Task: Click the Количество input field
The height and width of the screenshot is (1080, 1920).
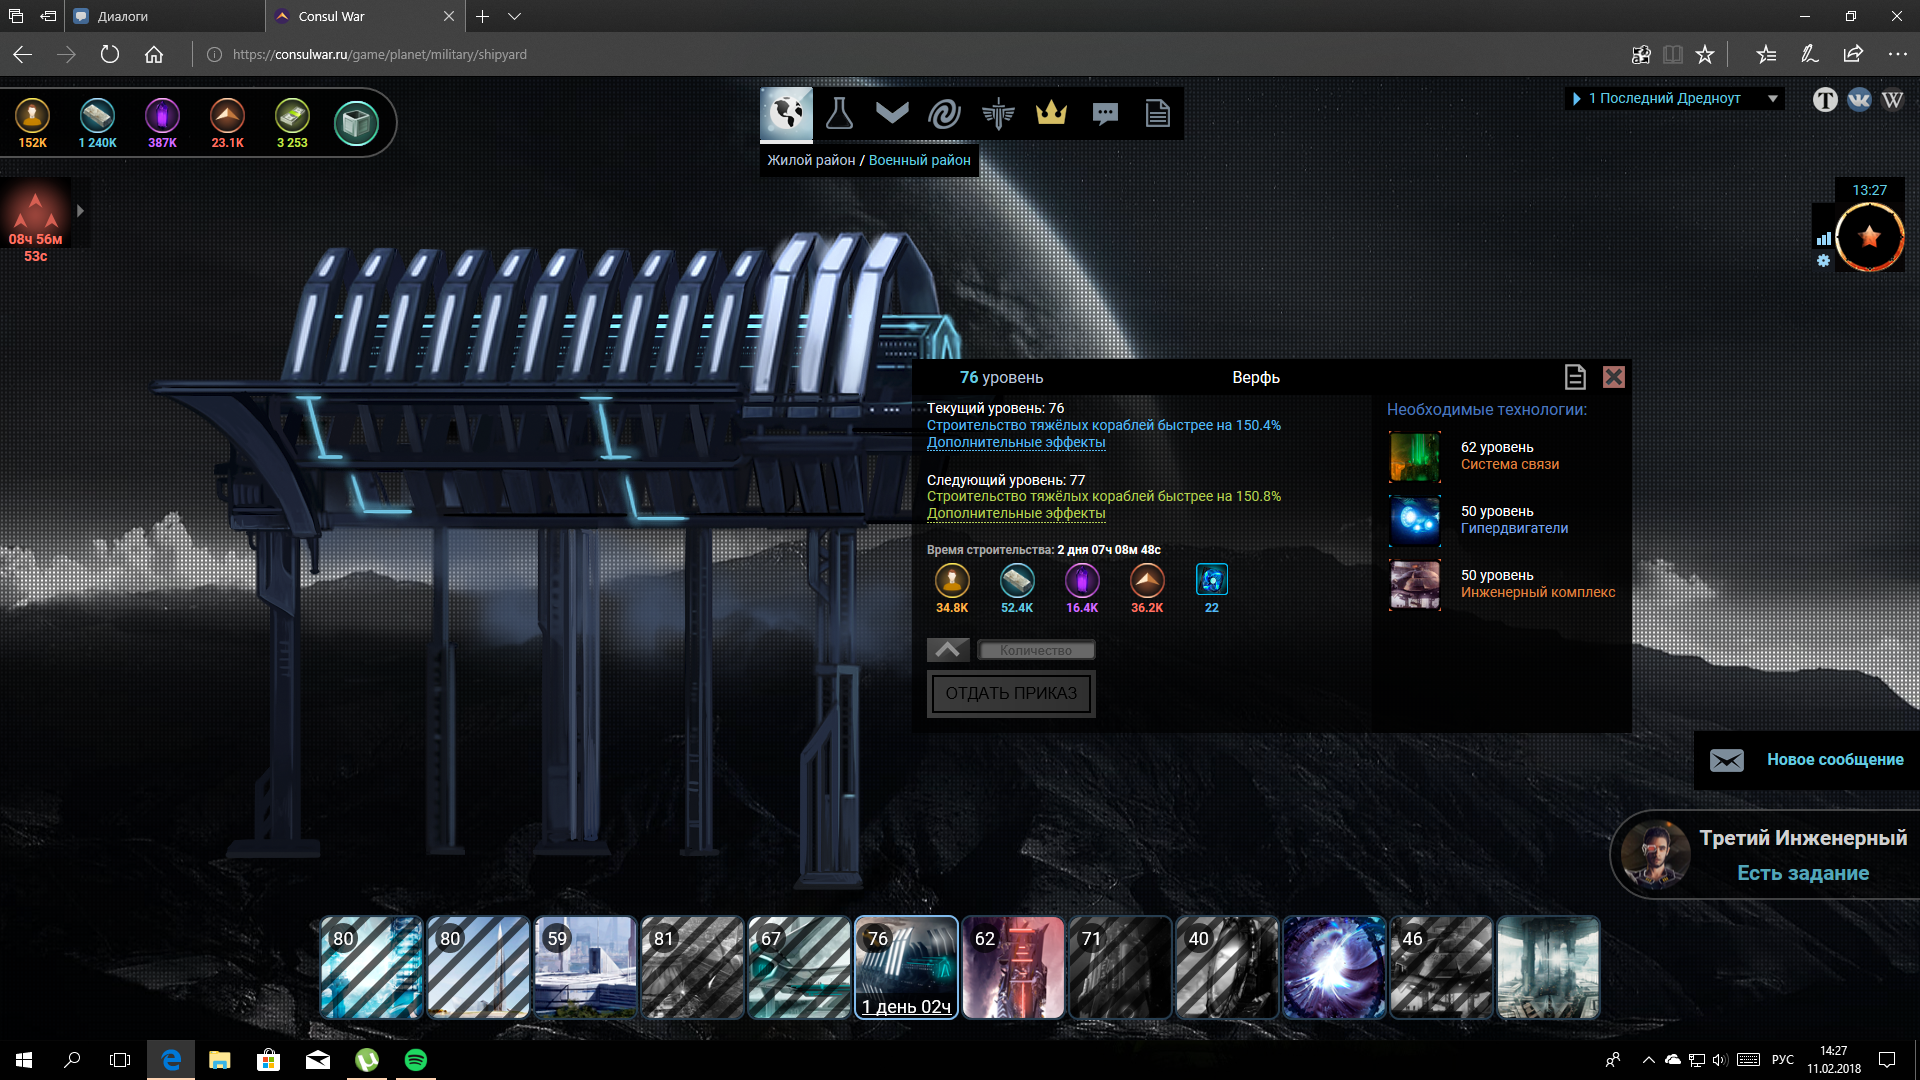Action: click(1036, 650)
